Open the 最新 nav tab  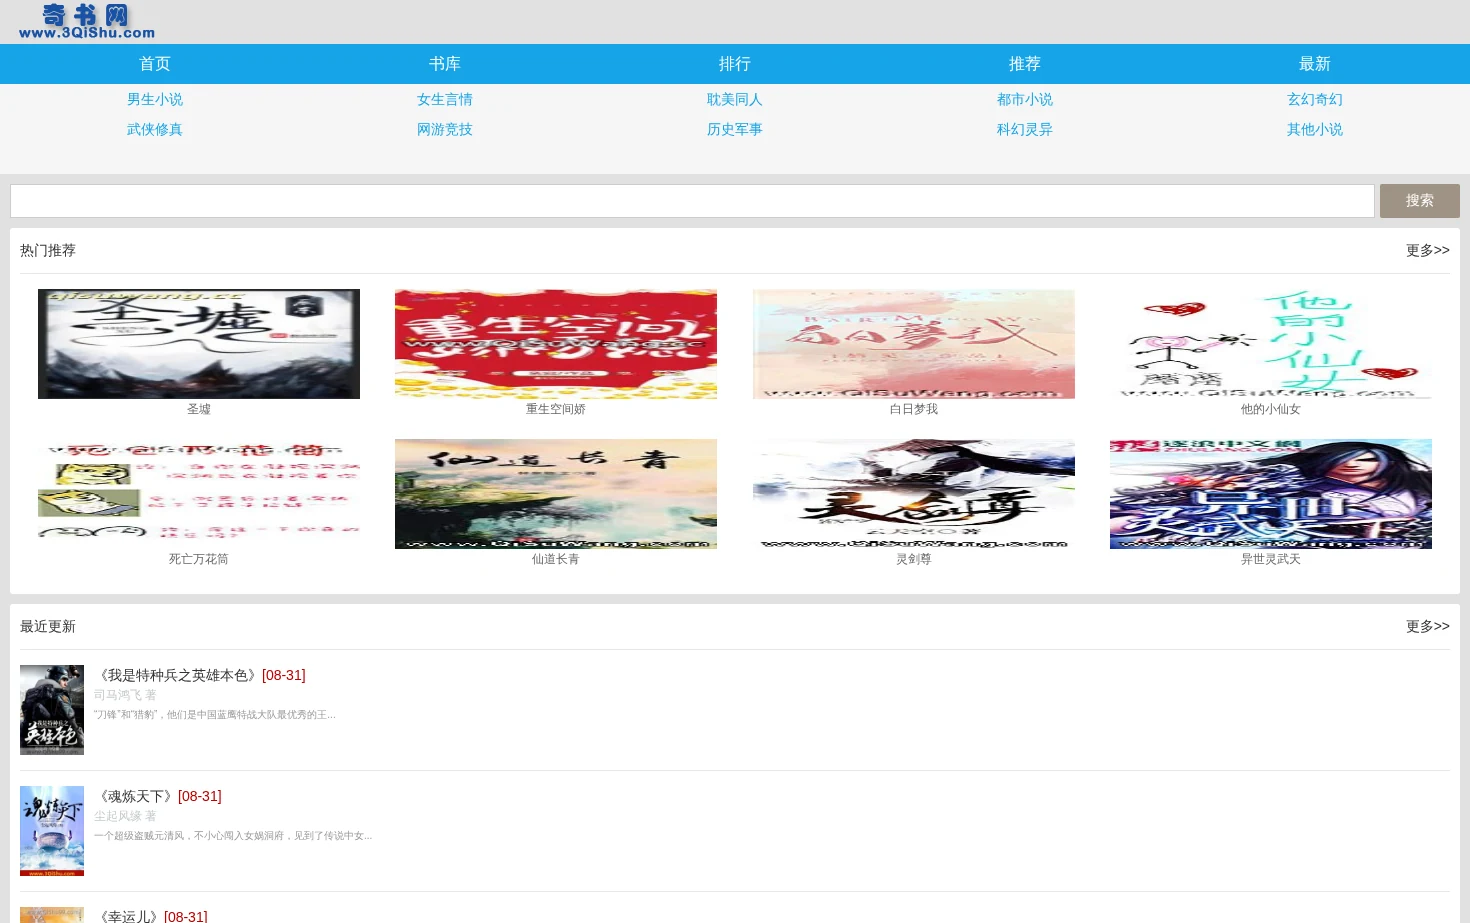1315,64
